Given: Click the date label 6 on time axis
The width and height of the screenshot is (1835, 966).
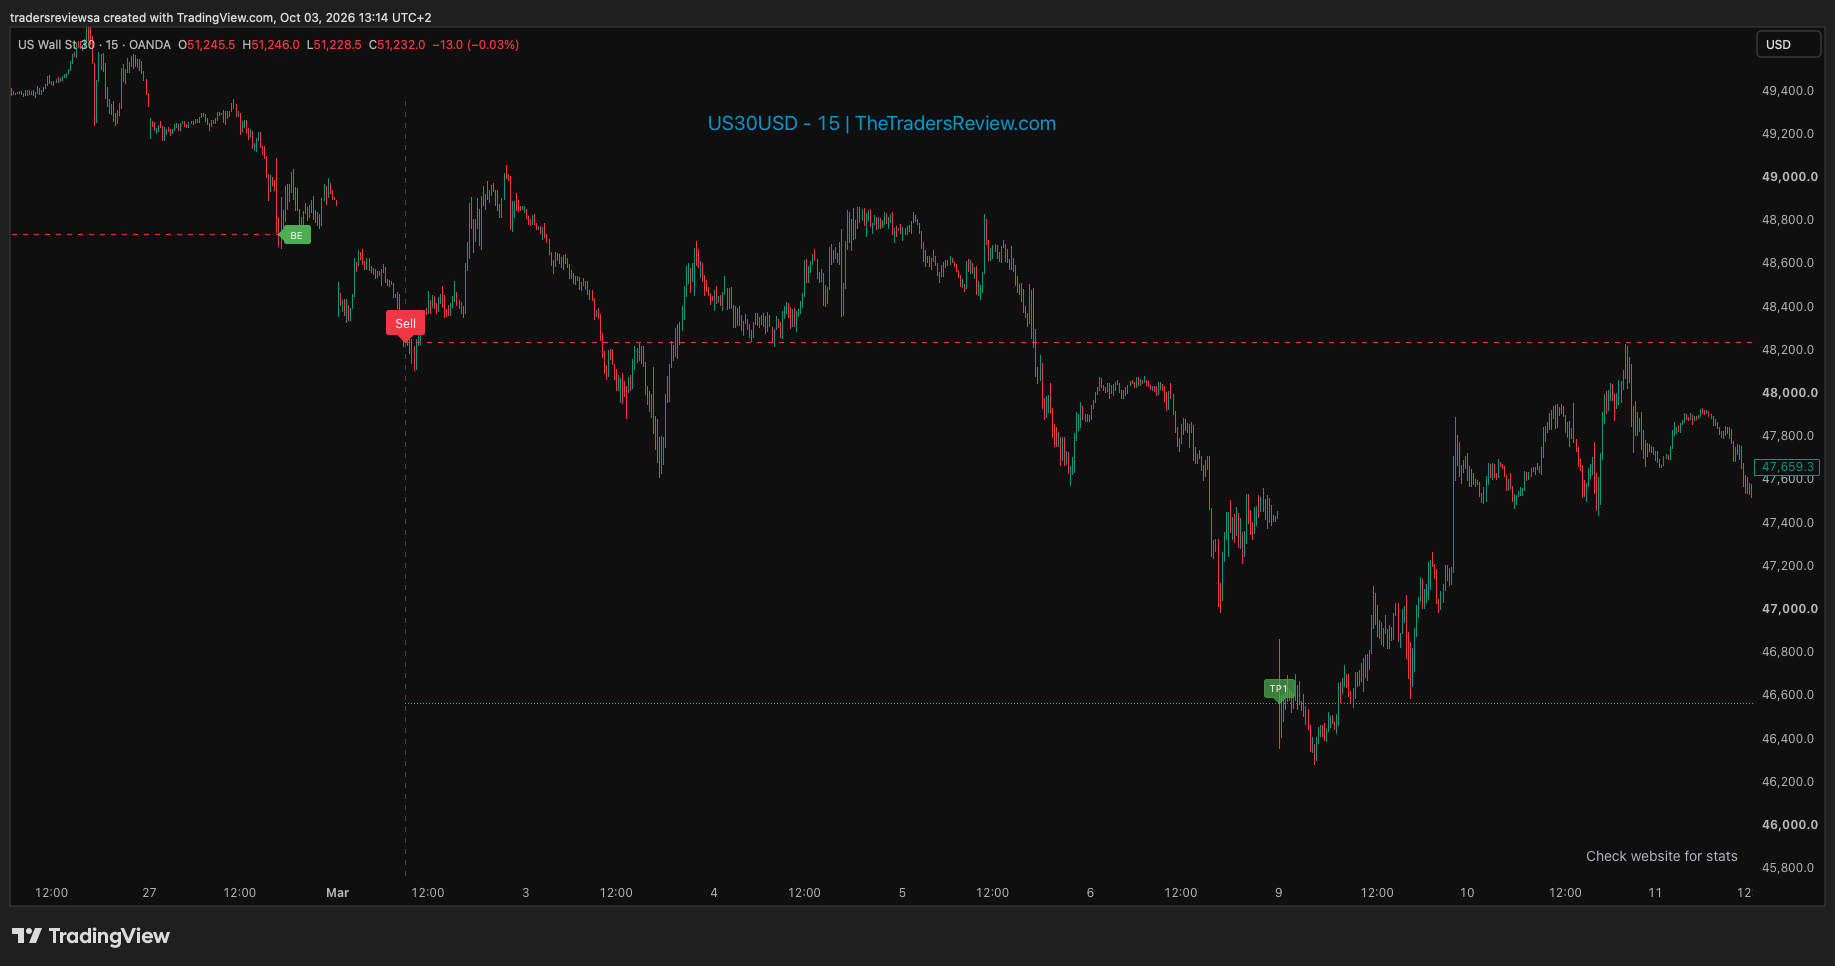Looking at the screenshot, I should (1090, 892).
